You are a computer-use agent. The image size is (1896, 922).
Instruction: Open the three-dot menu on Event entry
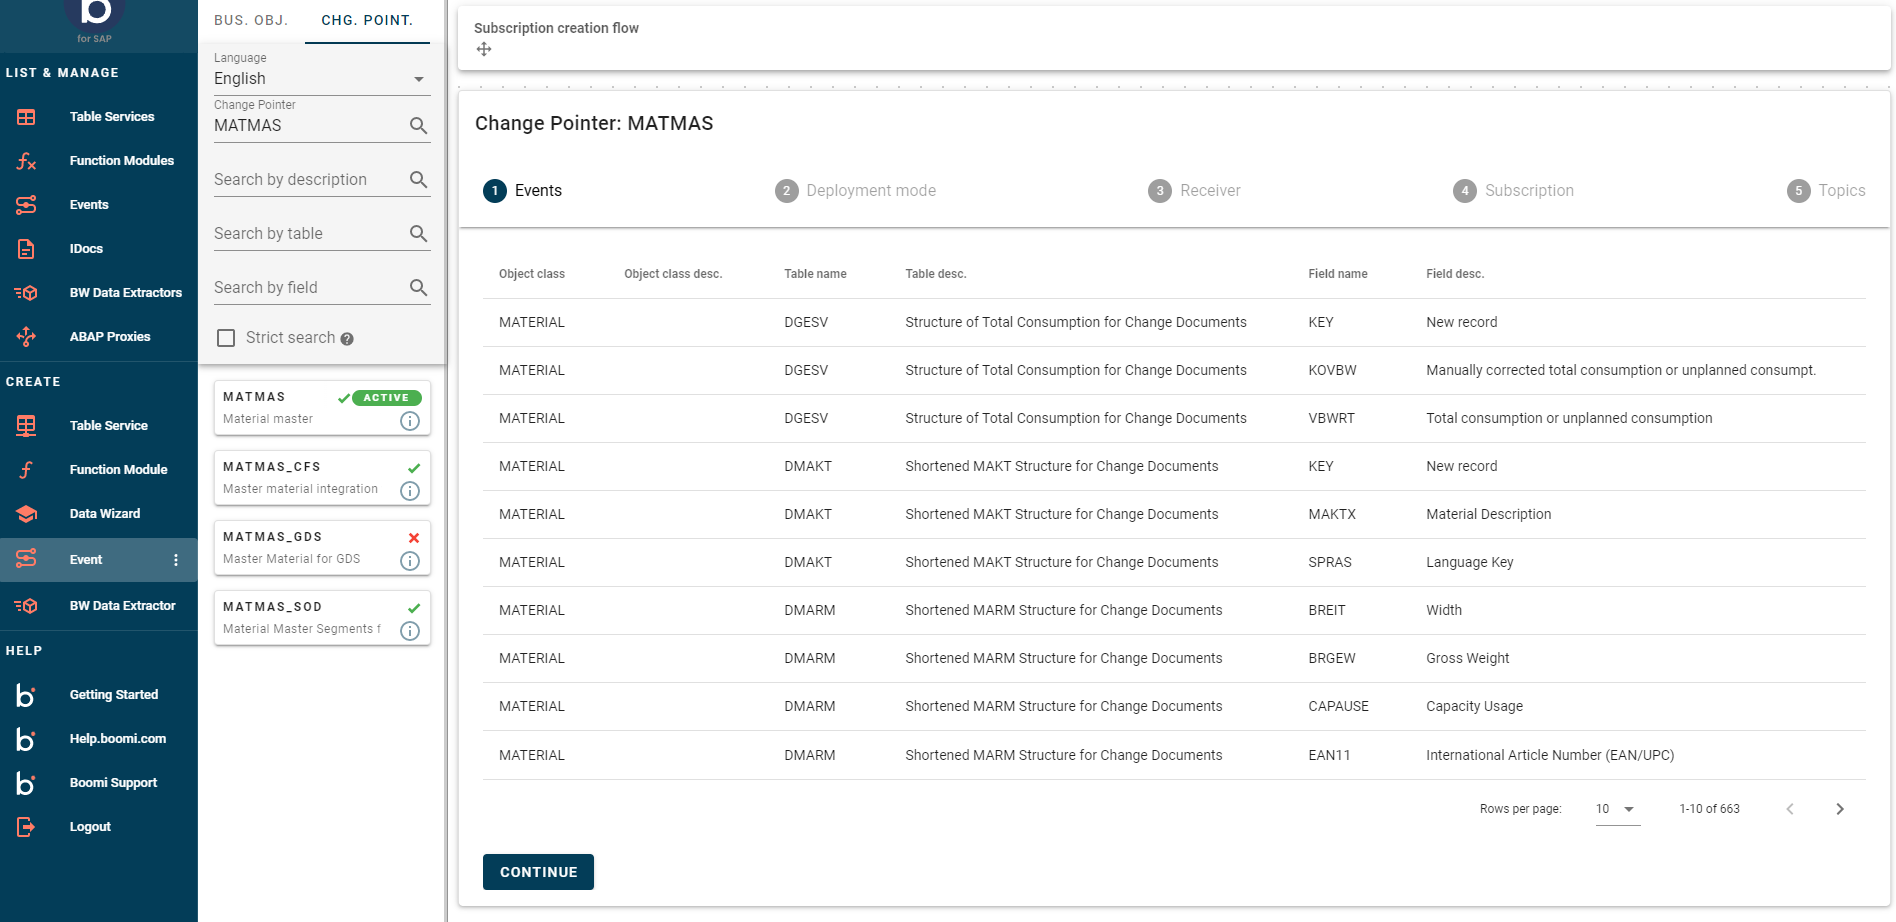point(175,559)
